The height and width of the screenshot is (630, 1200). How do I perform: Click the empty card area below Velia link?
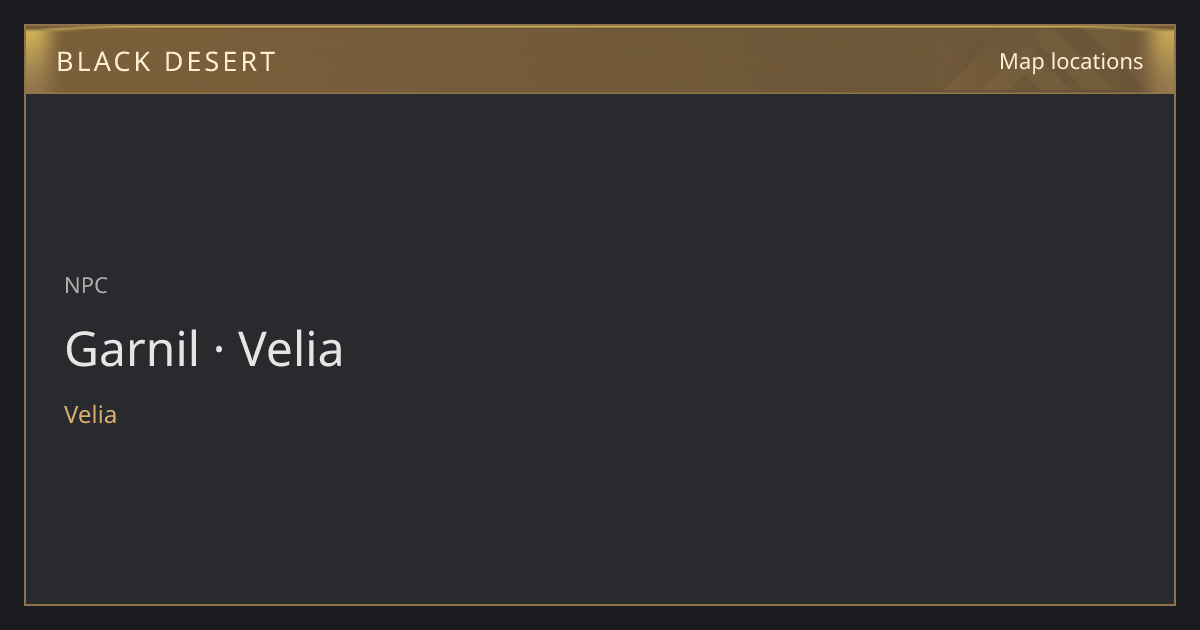pos(600,515)
